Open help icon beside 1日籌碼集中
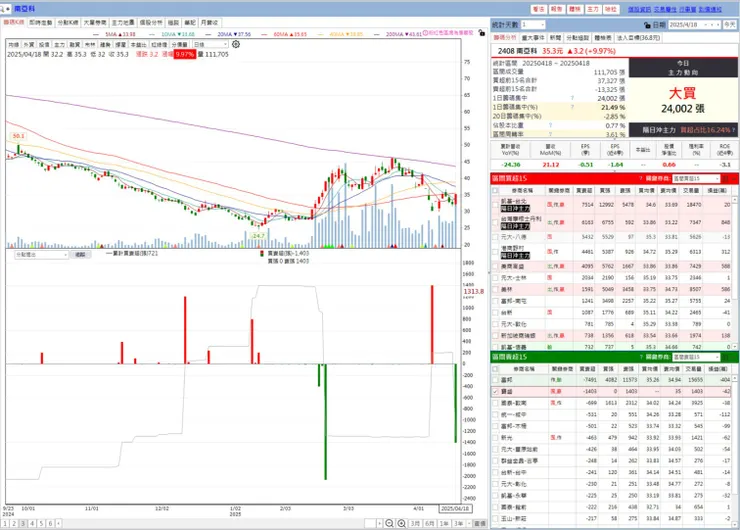Screen dimensions: 740x530 coord(572,98)
